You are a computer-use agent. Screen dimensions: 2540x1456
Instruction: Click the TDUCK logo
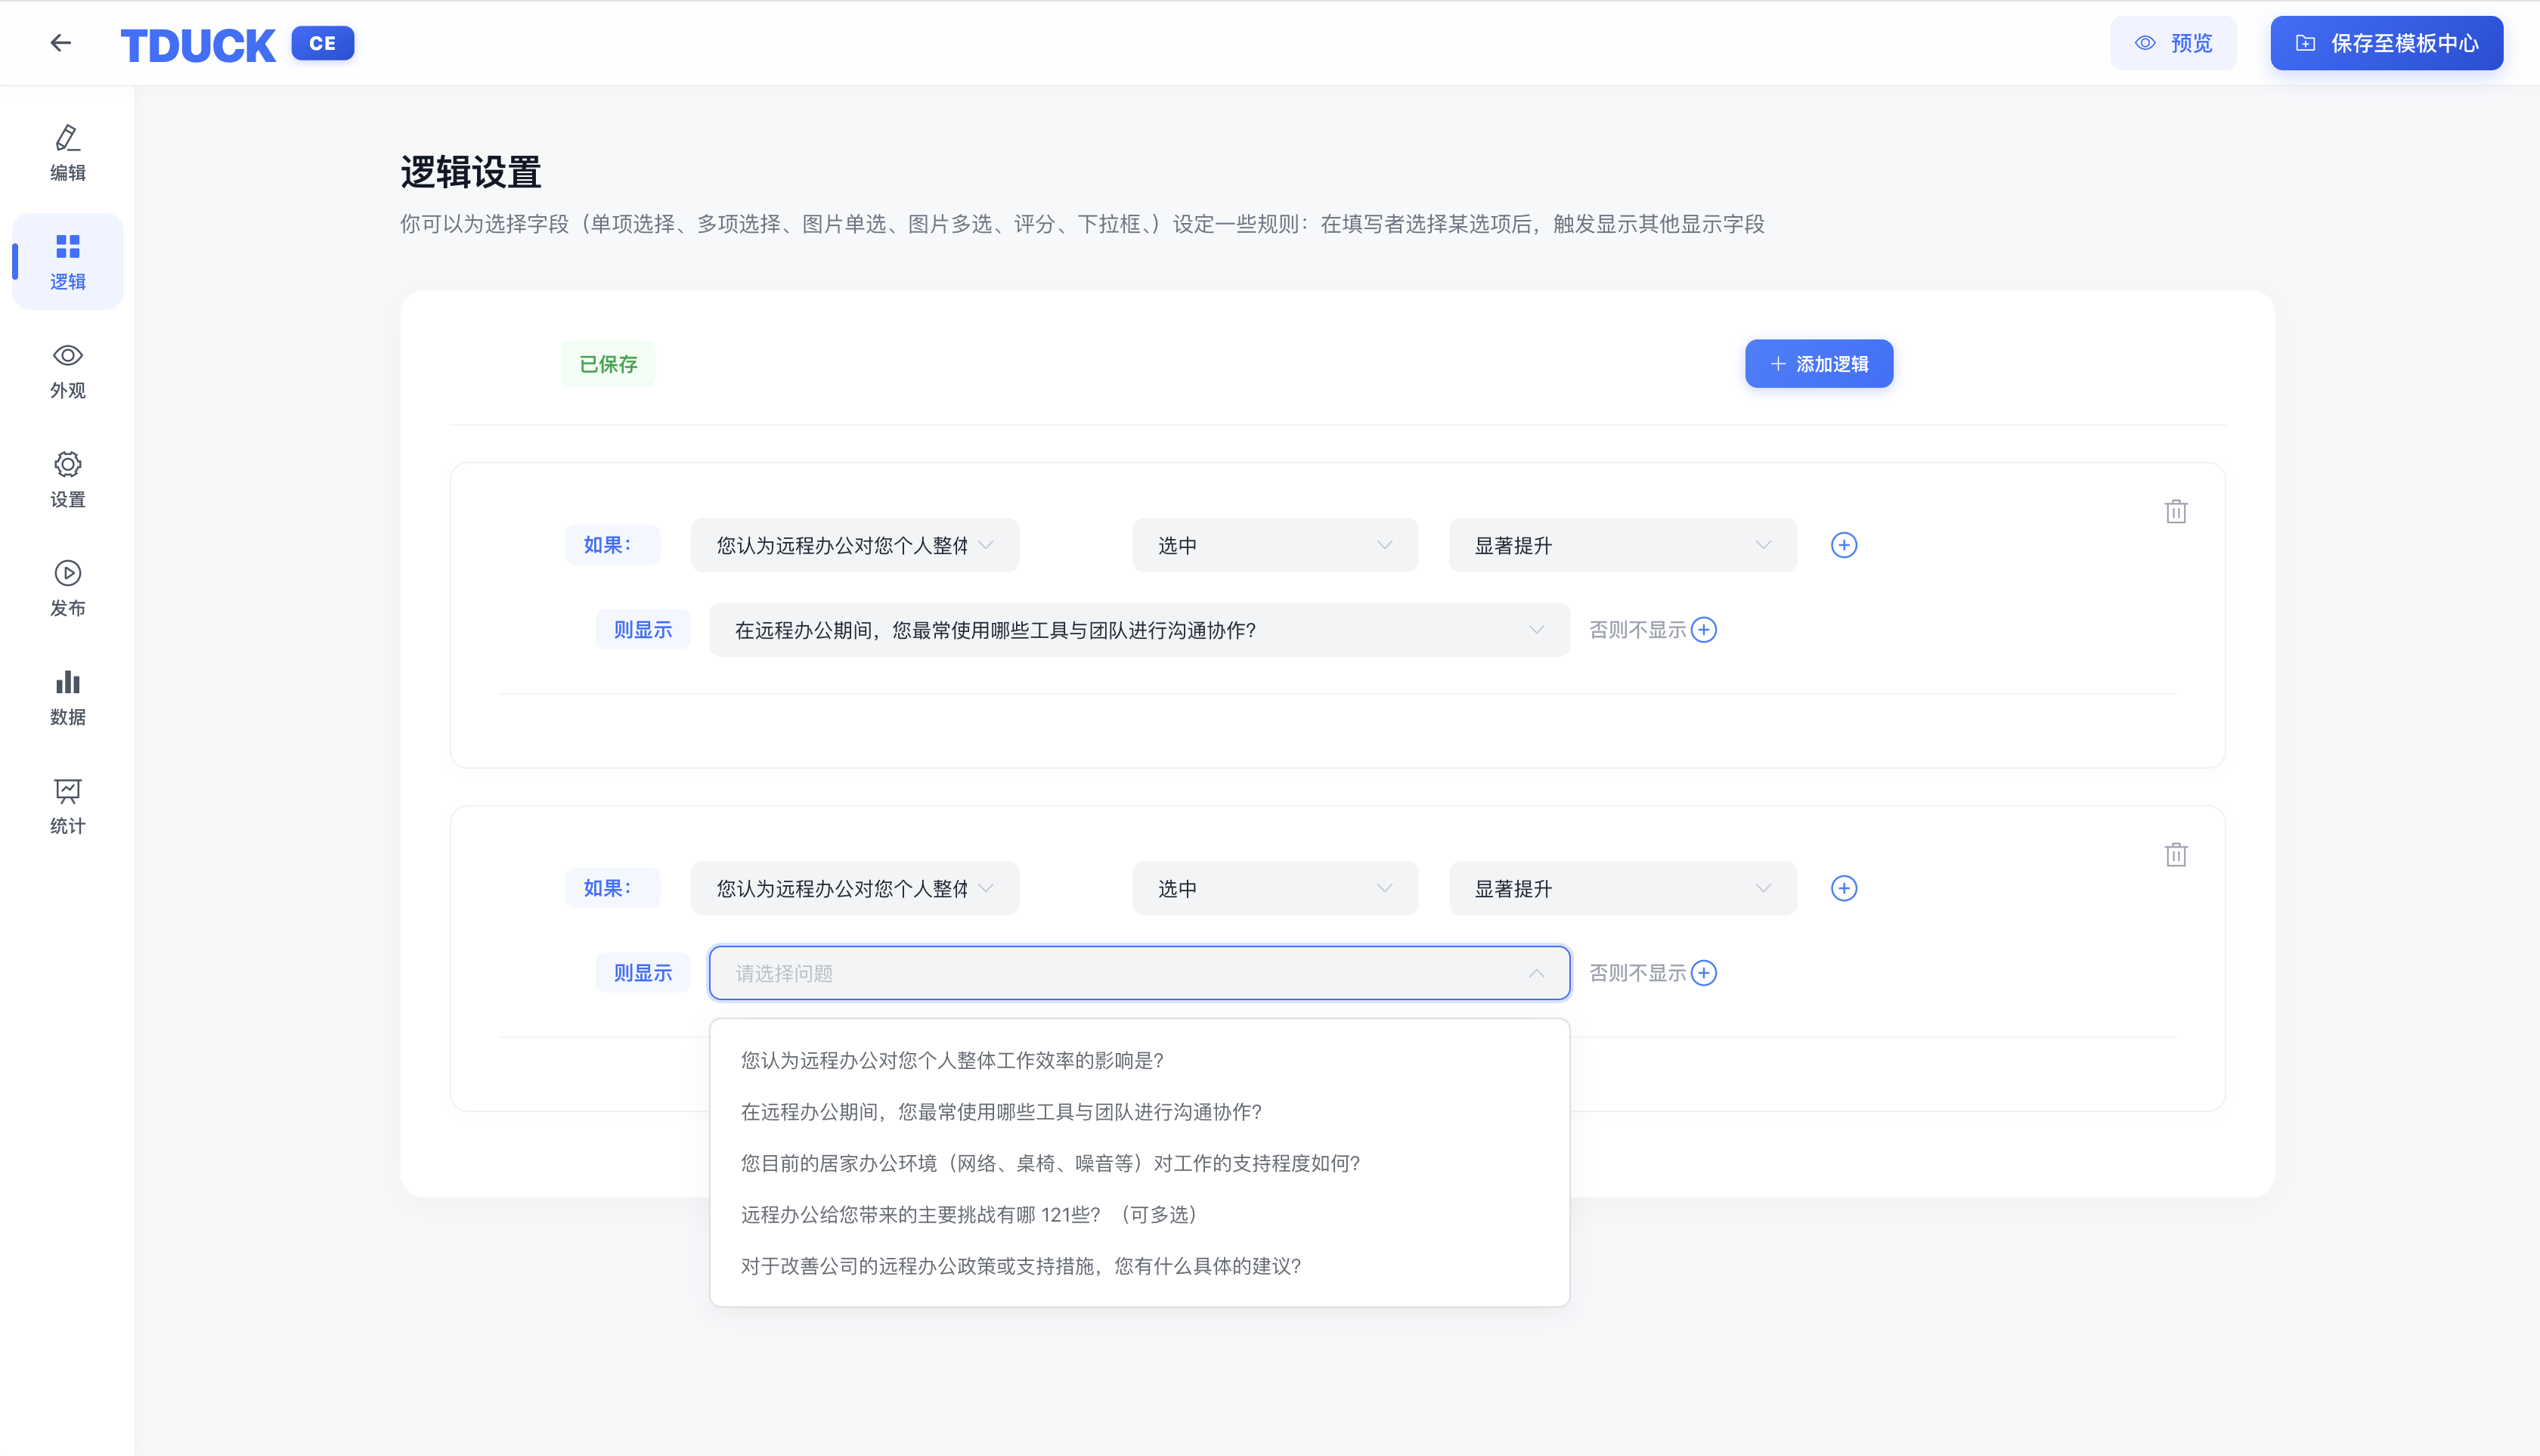198,45
